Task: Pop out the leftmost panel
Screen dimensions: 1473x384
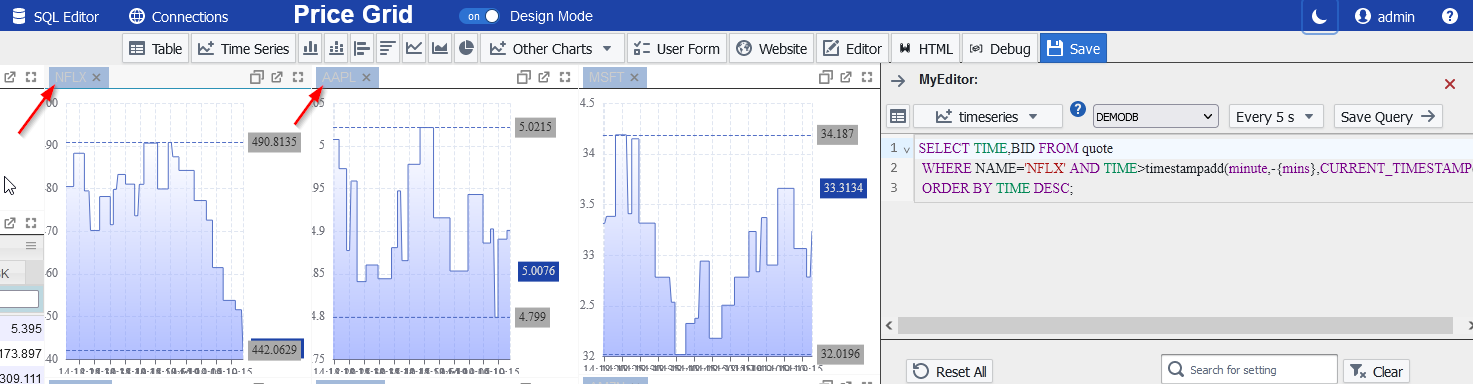Action: [9, 77]
